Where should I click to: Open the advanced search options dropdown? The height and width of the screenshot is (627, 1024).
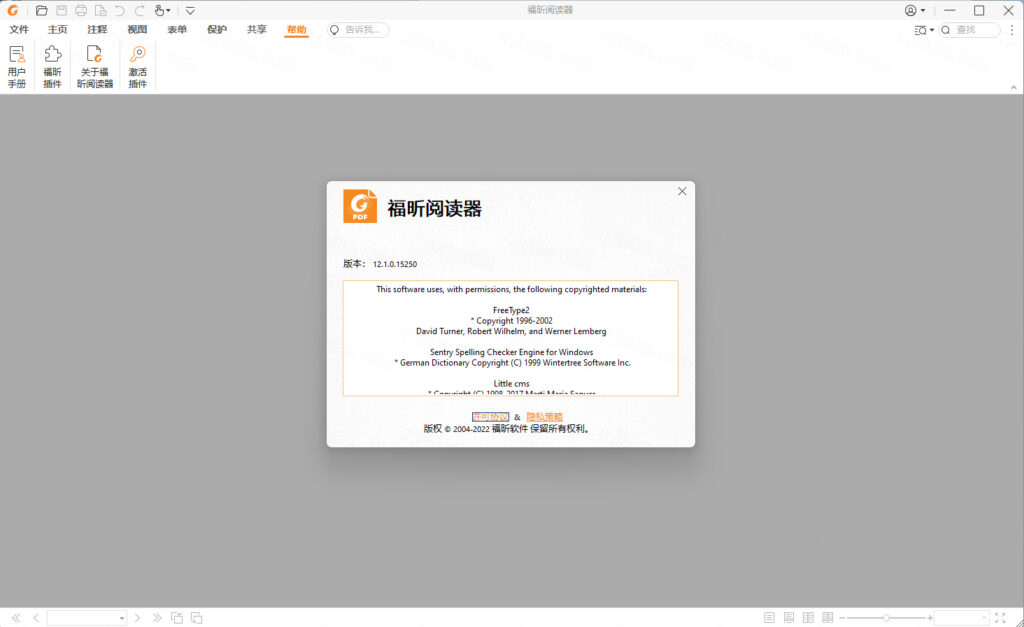924,30
